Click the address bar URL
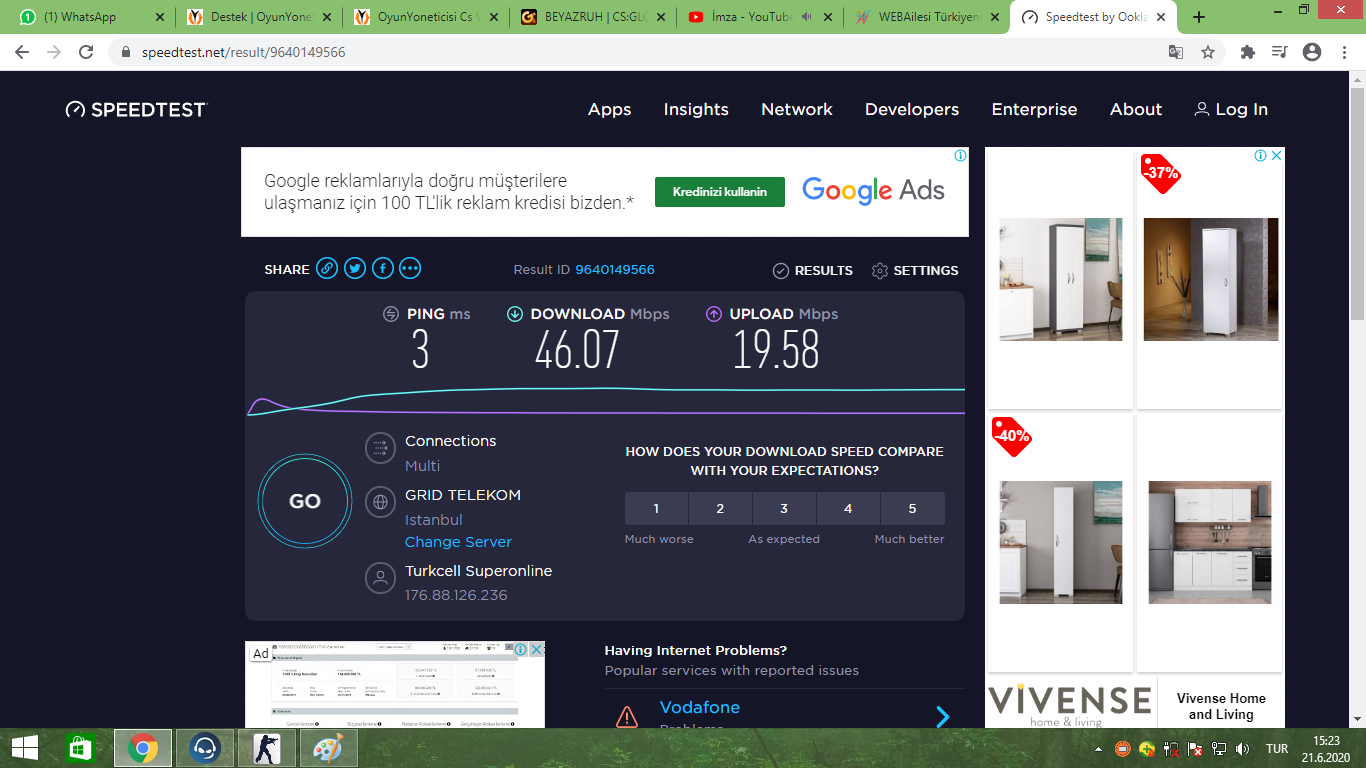Image resolution: width=1366 pixels, height=768 pixels. pyautogui.click(x=242, y=52)
